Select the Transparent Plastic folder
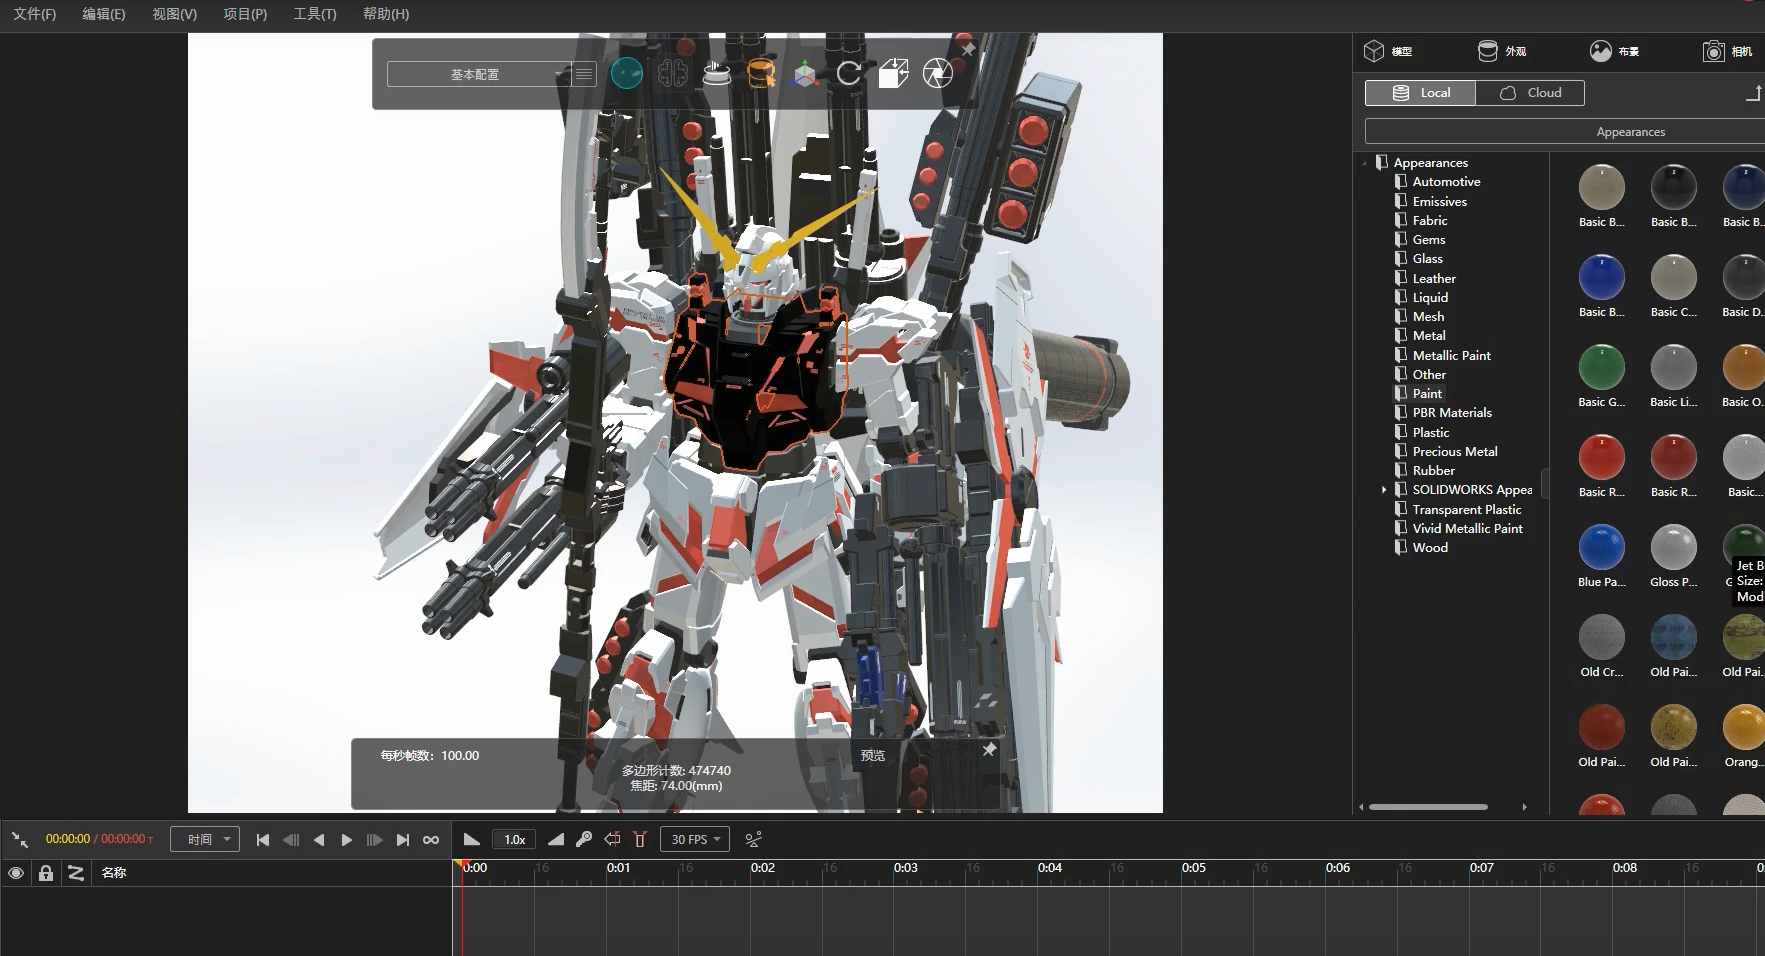This screenshot has width=1765, height=956. [x=1467, y=509]
